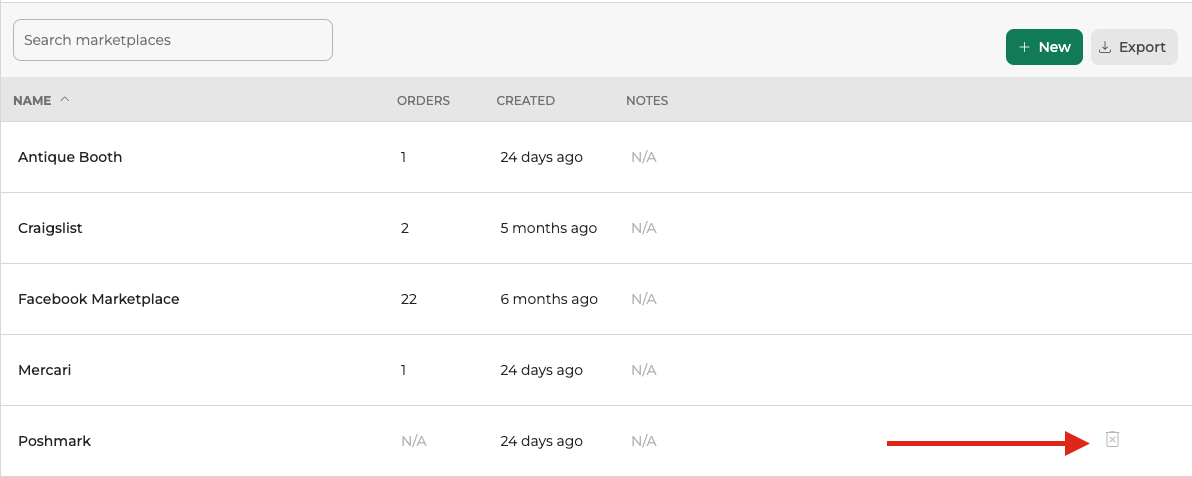Create a new marketplace with New button

click(x=1044, y=47)
